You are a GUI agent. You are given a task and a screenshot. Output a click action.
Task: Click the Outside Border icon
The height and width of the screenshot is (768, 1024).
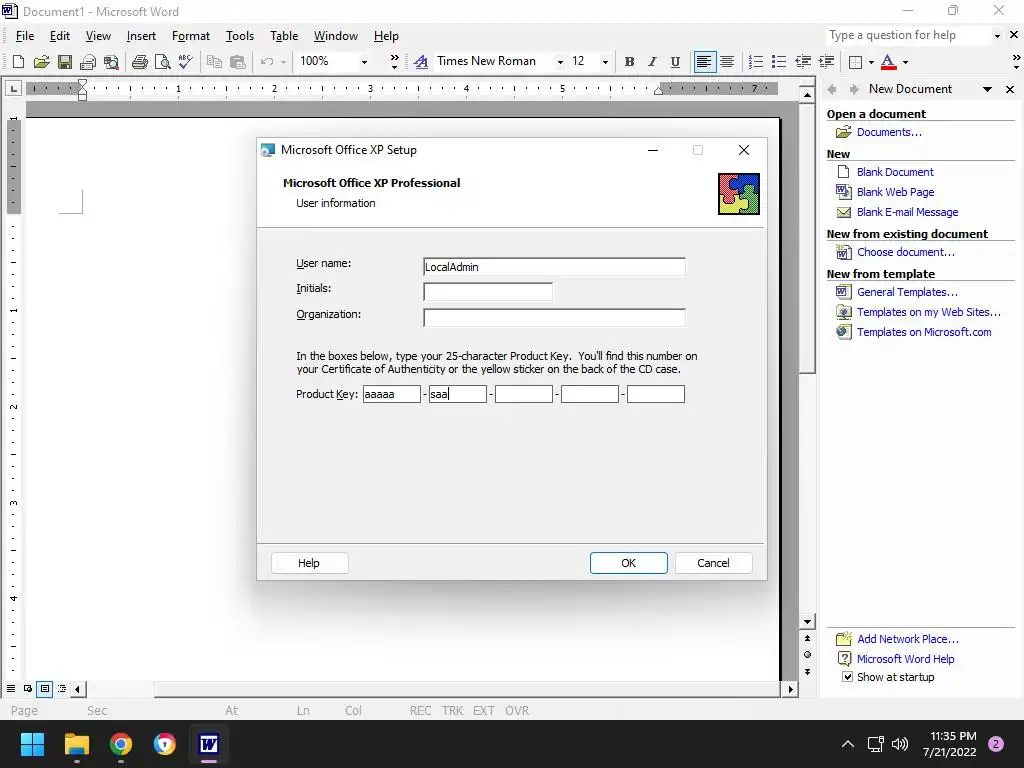(x=855, y=62)
